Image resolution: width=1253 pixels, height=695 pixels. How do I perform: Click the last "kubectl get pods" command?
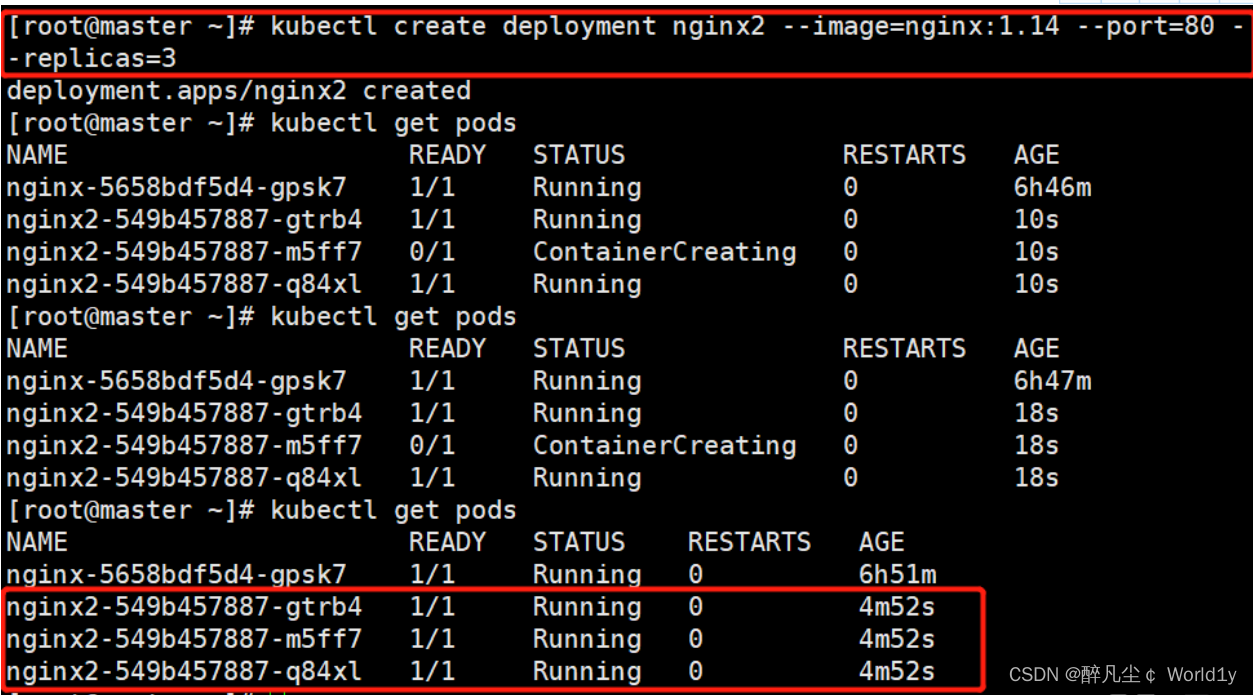coord(393,510)
